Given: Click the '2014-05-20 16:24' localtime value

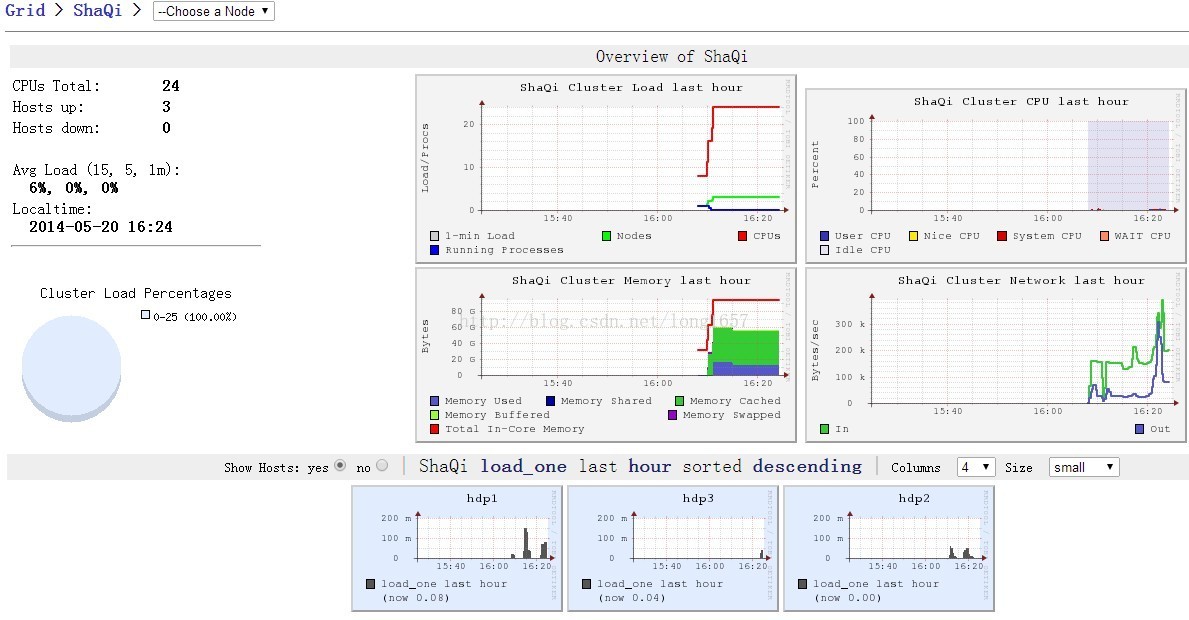Looking at the screenshot, I should (101, 227).
